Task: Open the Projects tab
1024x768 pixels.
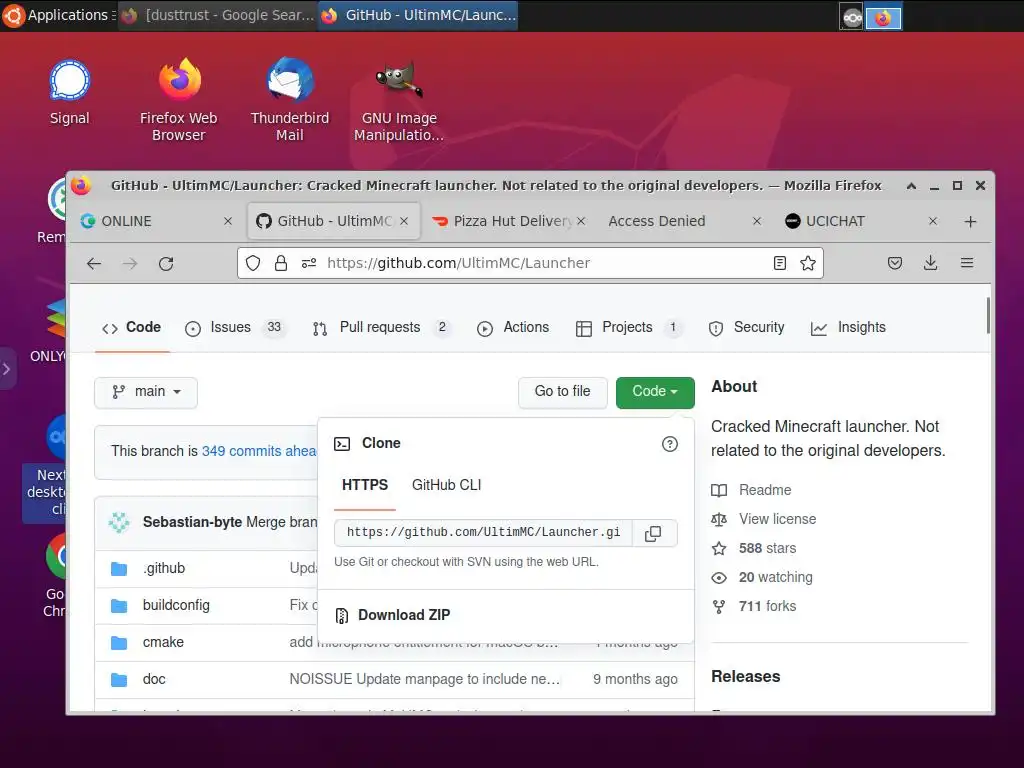Action: 628,327
